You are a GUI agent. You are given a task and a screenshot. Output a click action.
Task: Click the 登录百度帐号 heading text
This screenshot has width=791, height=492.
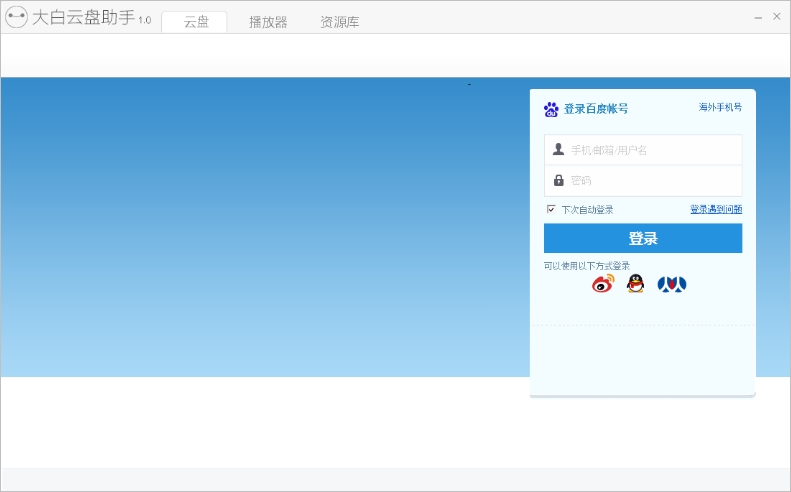pos(596,108)
